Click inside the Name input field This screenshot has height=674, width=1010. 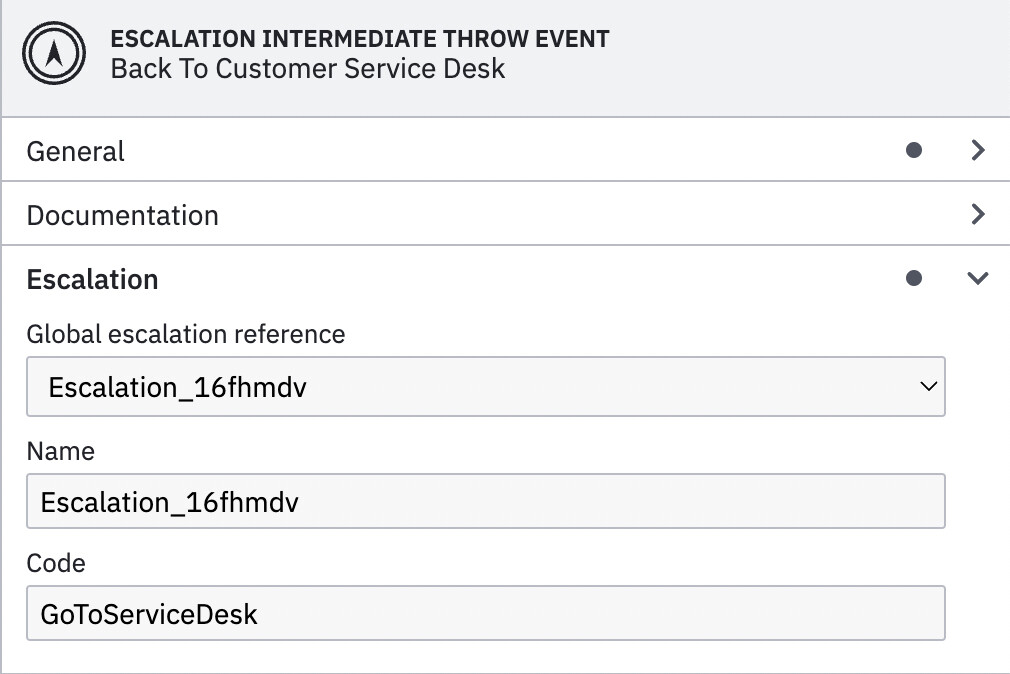tap(485, 501)
